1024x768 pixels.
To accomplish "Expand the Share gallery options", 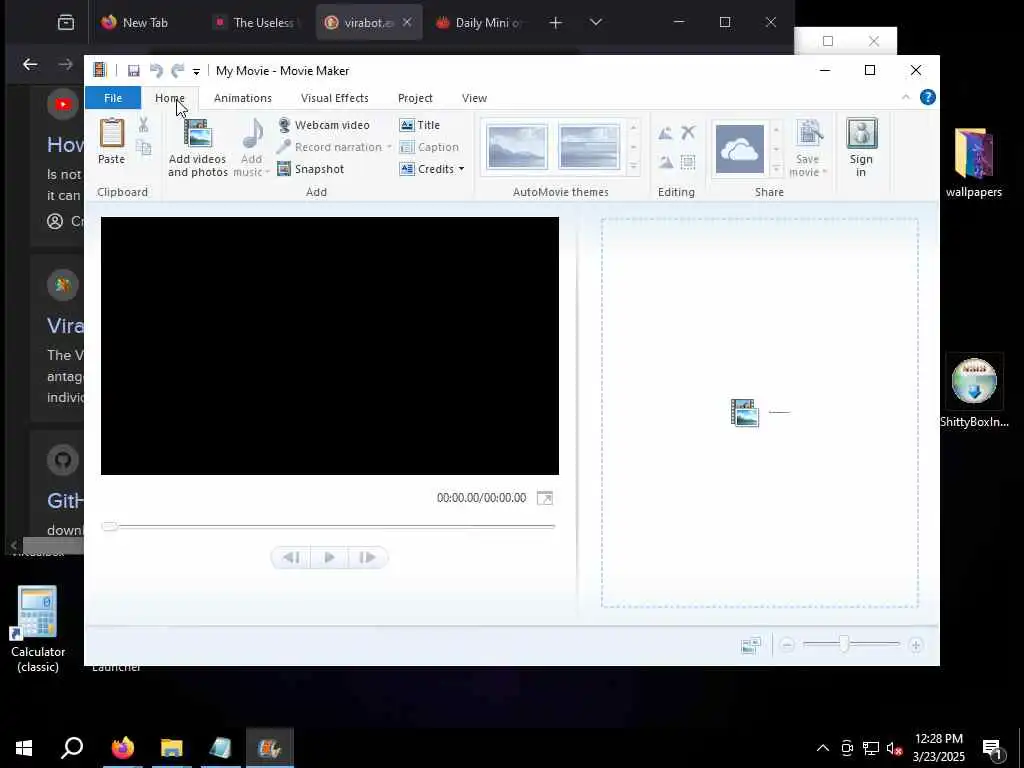I will tap(776, 169).
